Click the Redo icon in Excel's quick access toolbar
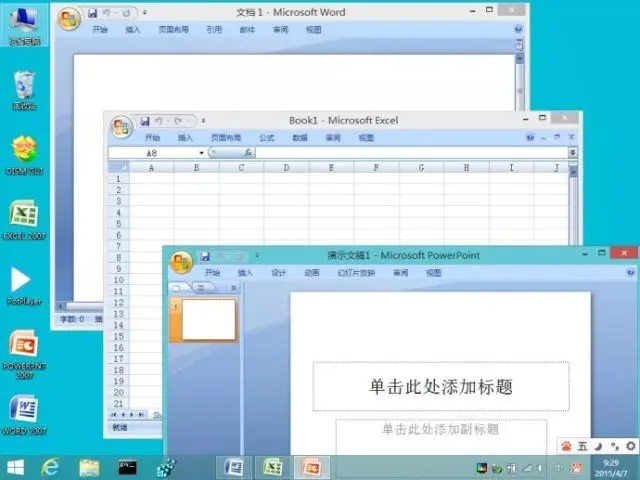Viewport: 640px width, 480px height. click(178, 121)
